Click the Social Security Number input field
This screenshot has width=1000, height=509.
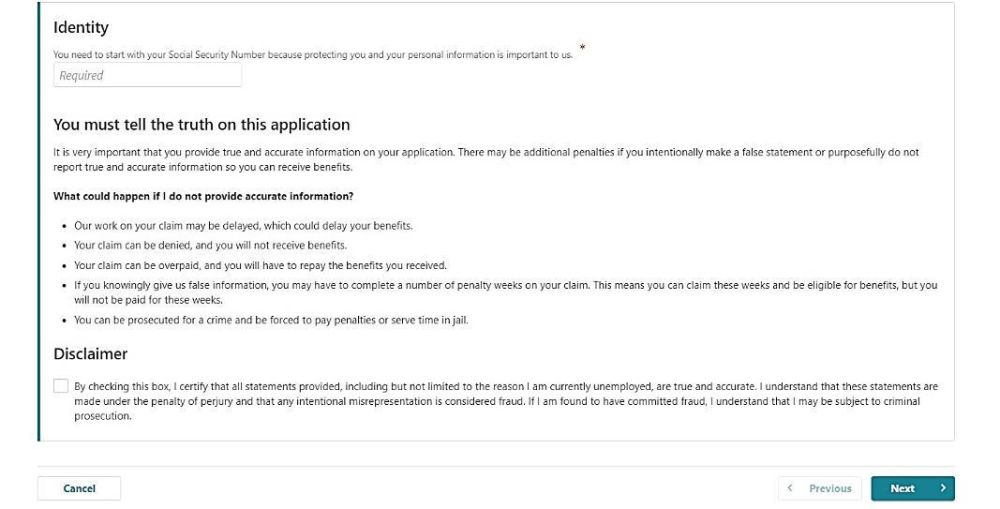[x=147, y=75]
